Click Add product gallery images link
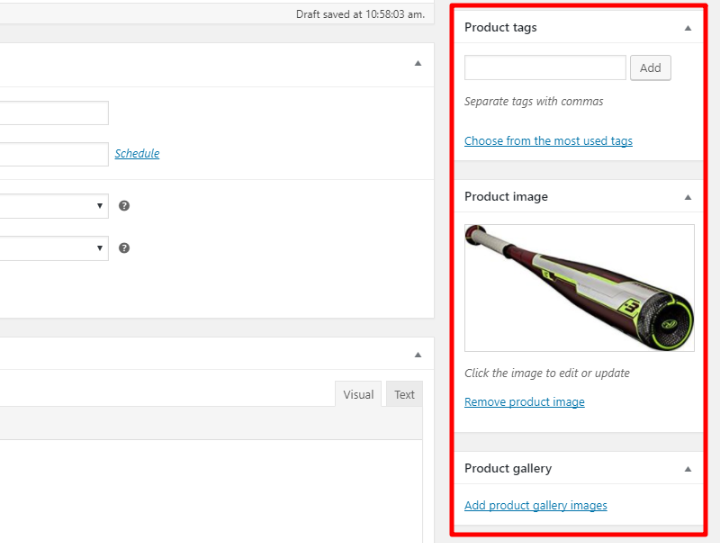 click(535, 505)
